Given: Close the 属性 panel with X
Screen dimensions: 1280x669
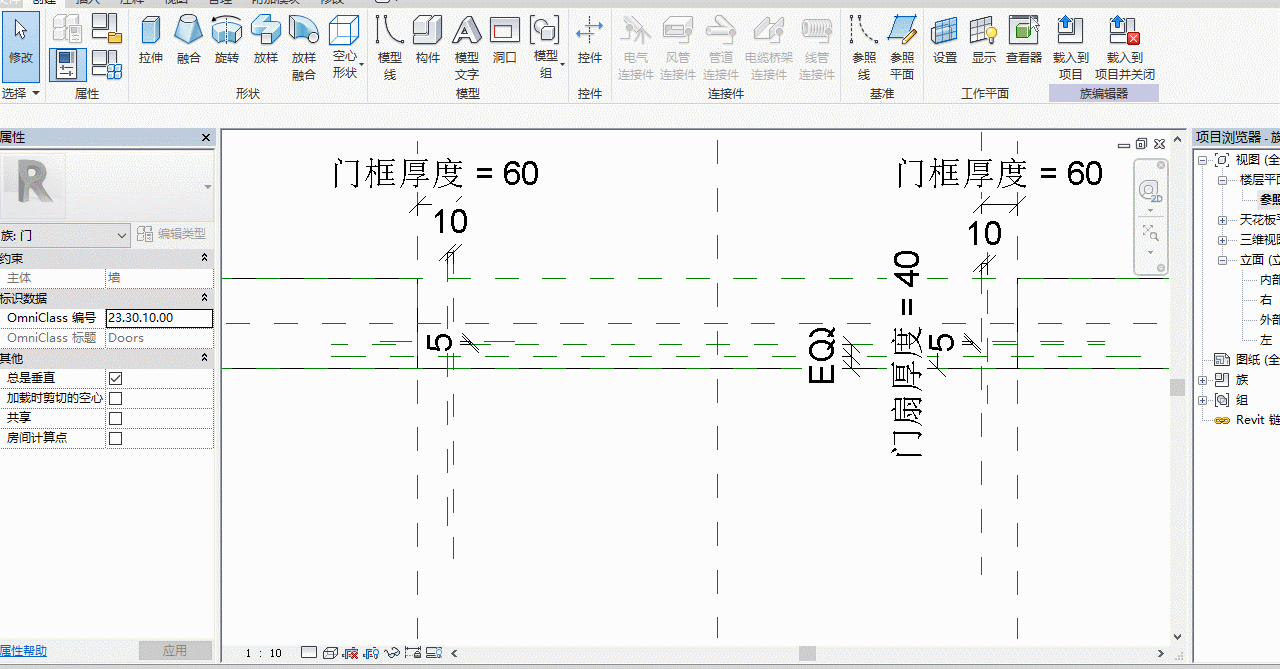Looking at the screenshot, I should pos(206,138).
